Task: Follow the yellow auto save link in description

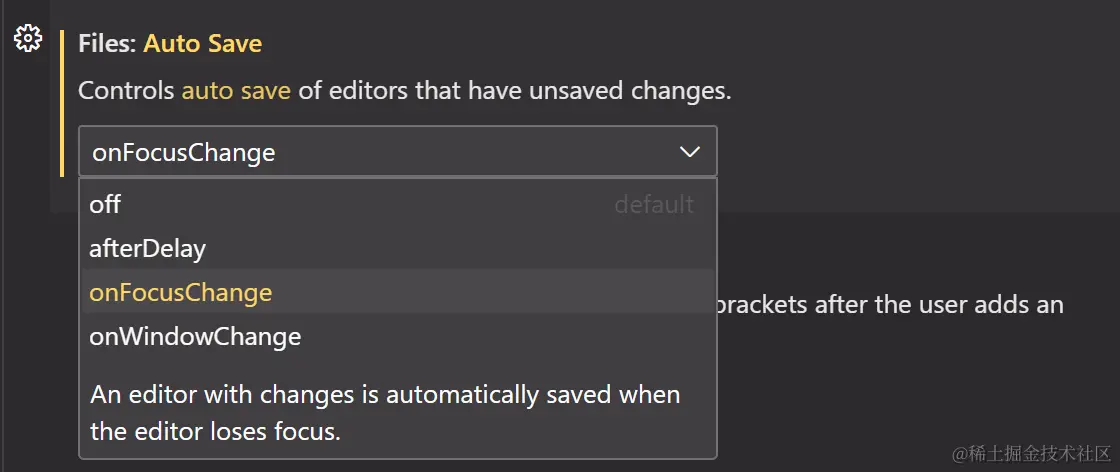Action: (x=236, y=91)
